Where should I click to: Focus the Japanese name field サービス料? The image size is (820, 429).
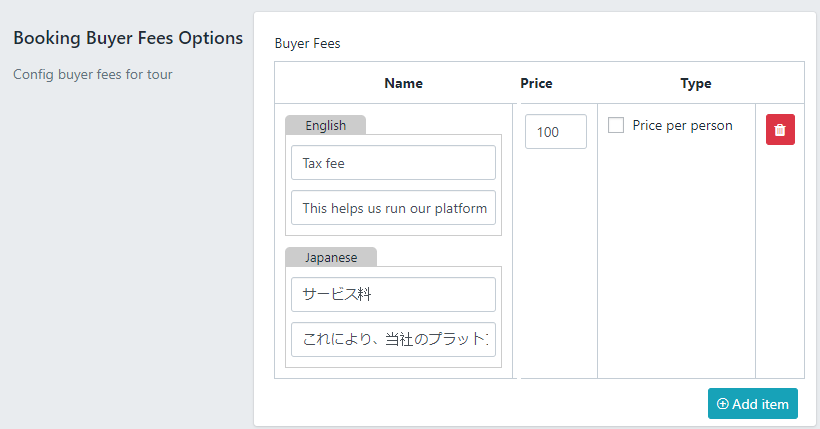393,295
